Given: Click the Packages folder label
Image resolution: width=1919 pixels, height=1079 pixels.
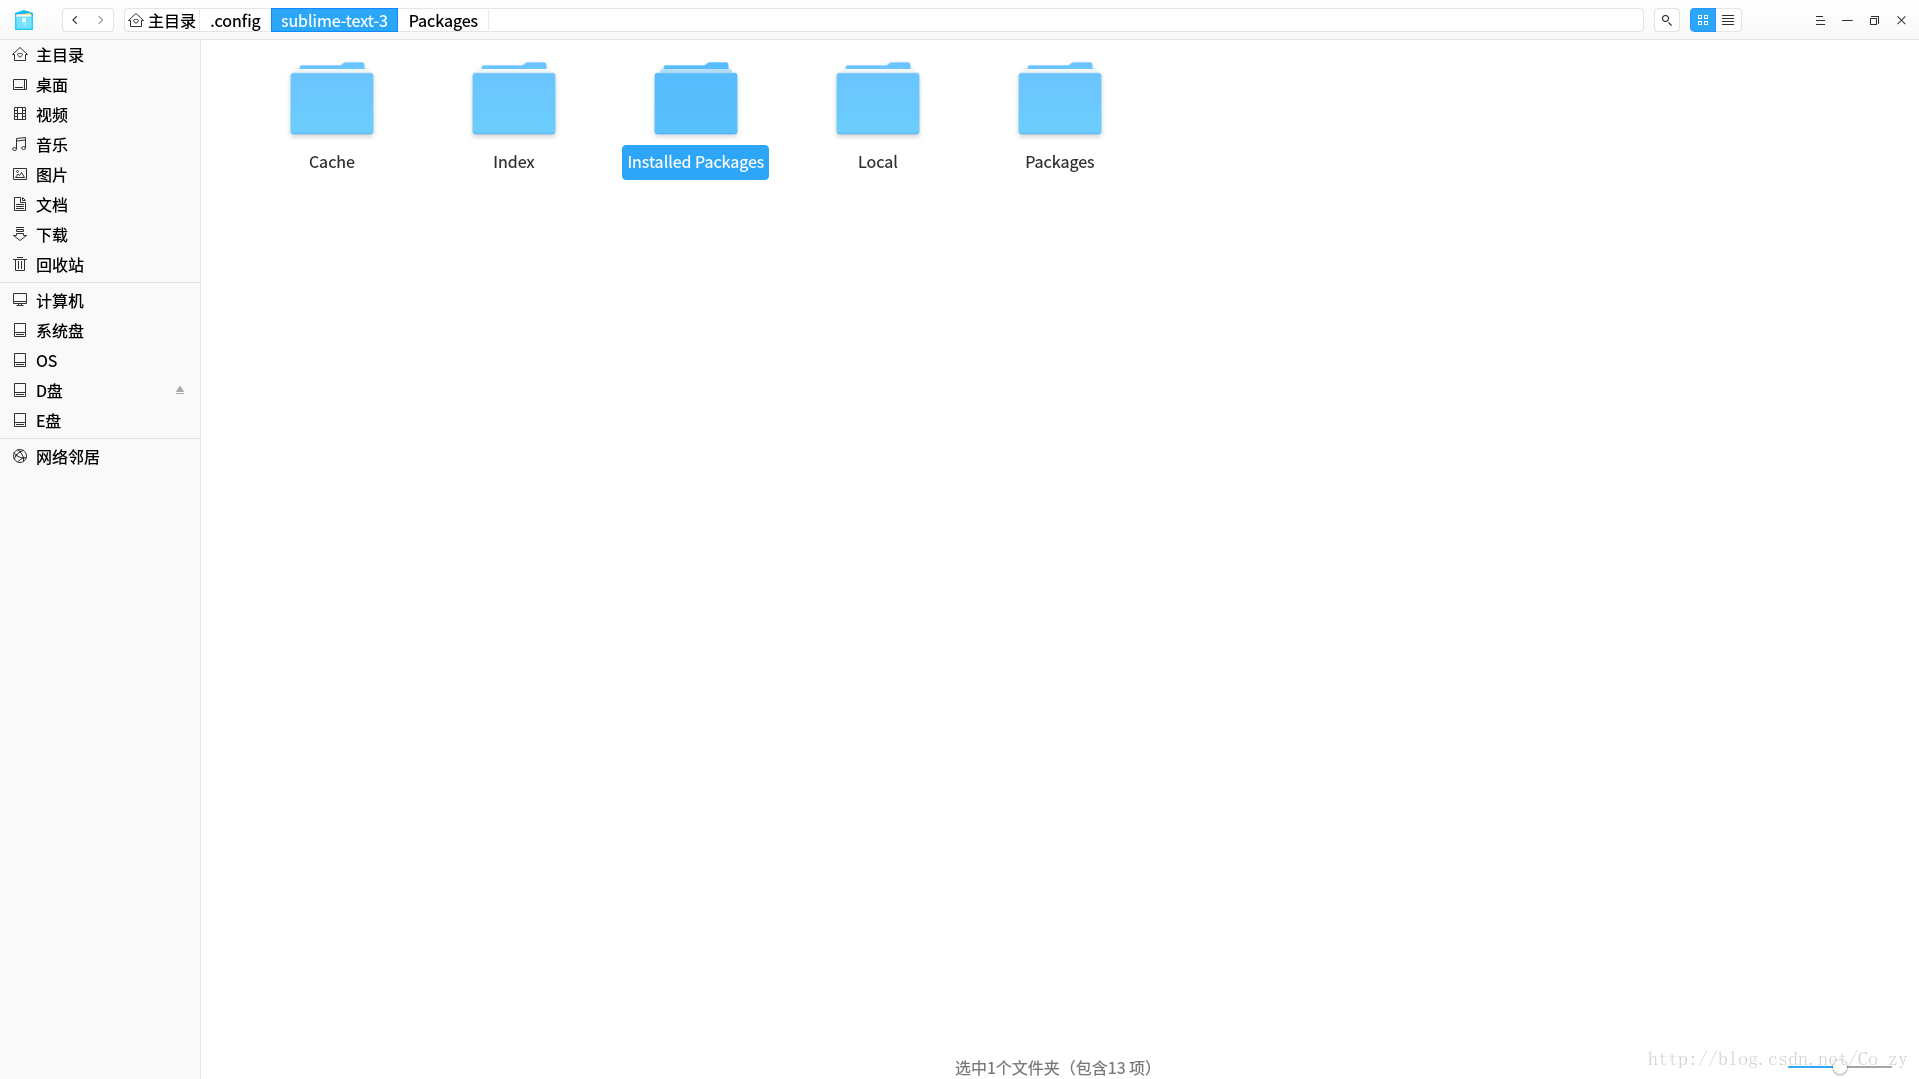Looking at the screenshot, I should point(1059,162).
